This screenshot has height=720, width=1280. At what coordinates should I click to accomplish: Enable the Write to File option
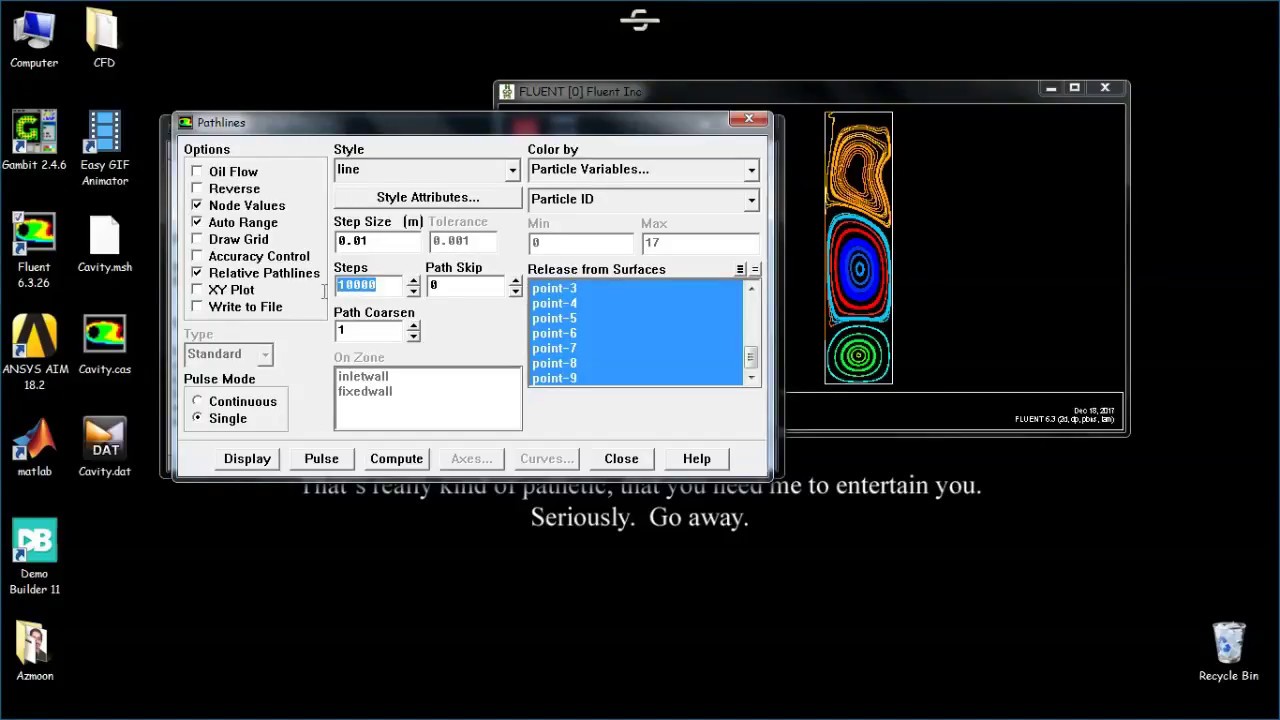coord(197,307)
